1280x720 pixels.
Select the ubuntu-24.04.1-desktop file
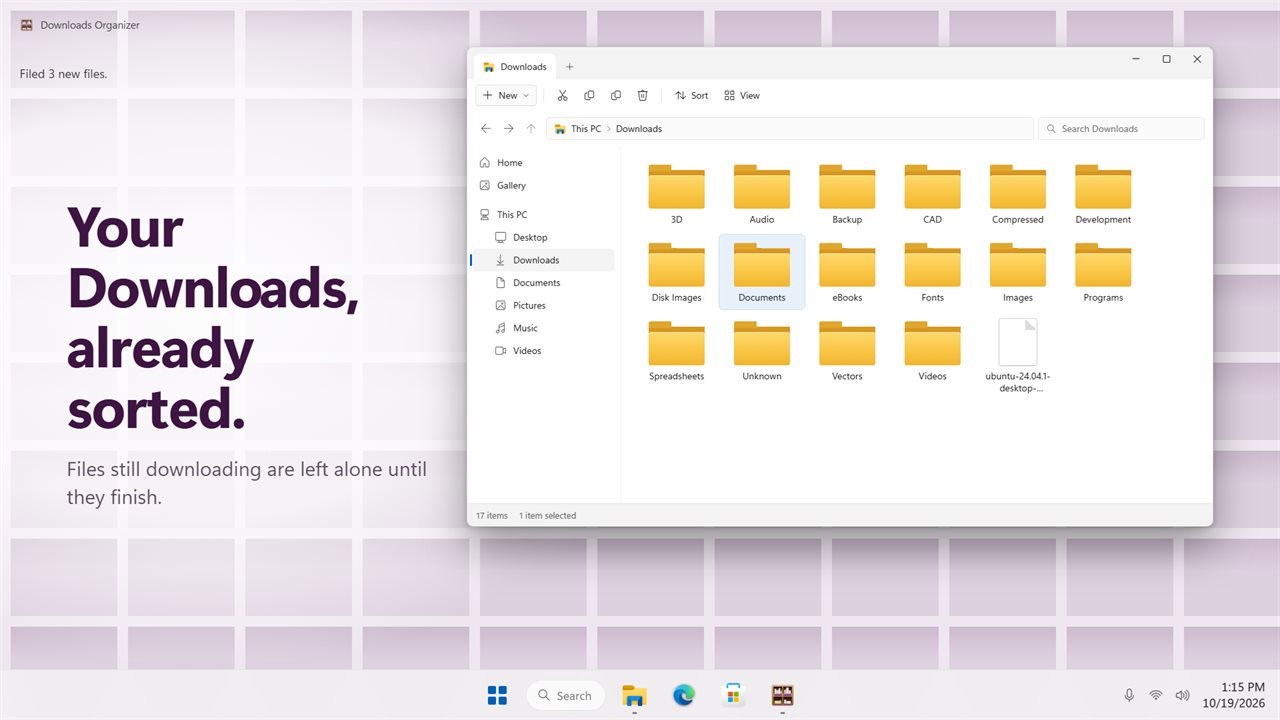pos(1018,356)
